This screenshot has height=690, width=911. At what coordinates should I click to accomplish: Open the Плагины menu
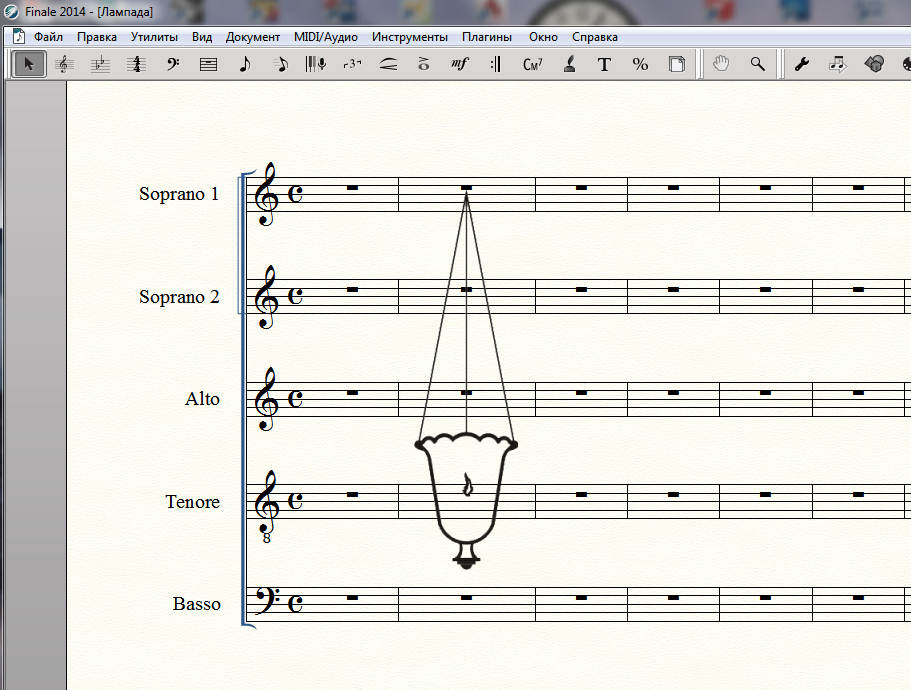click(486, 37)
